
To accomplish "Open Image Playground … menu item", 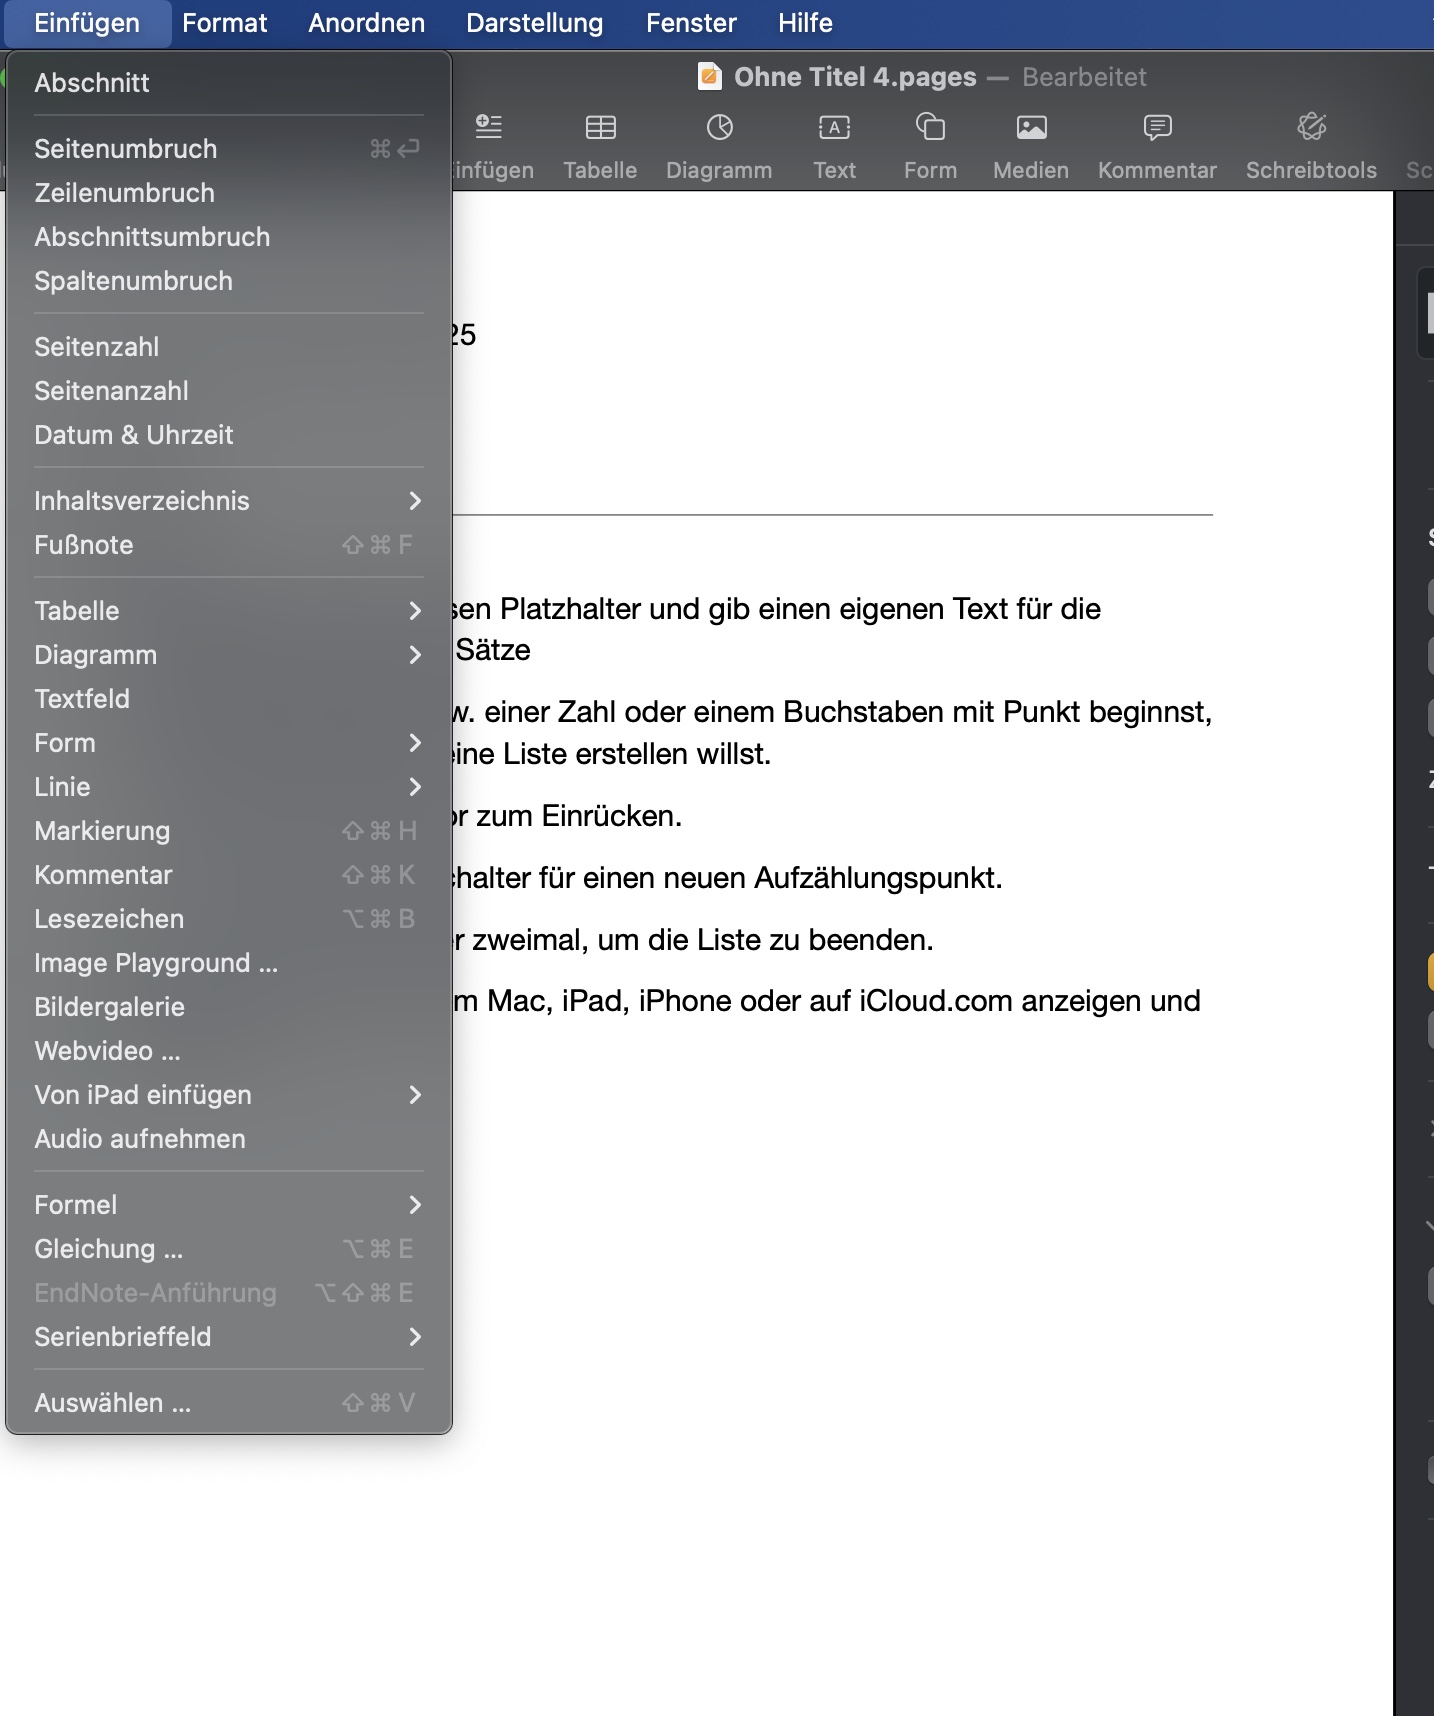I will pos(229,963).
